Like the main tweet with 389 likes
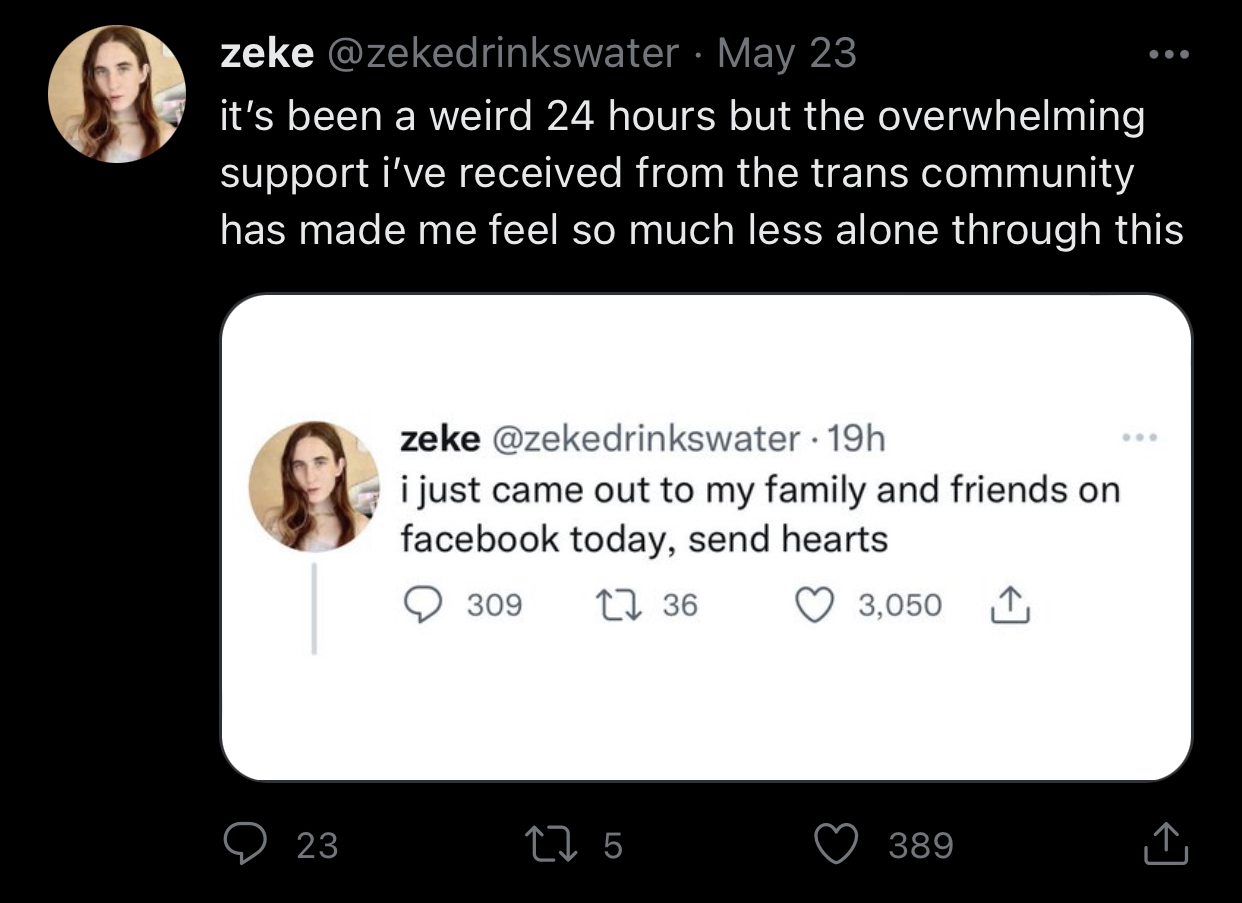The height and width of the screenshot is (903, 1242). point(840,845)
